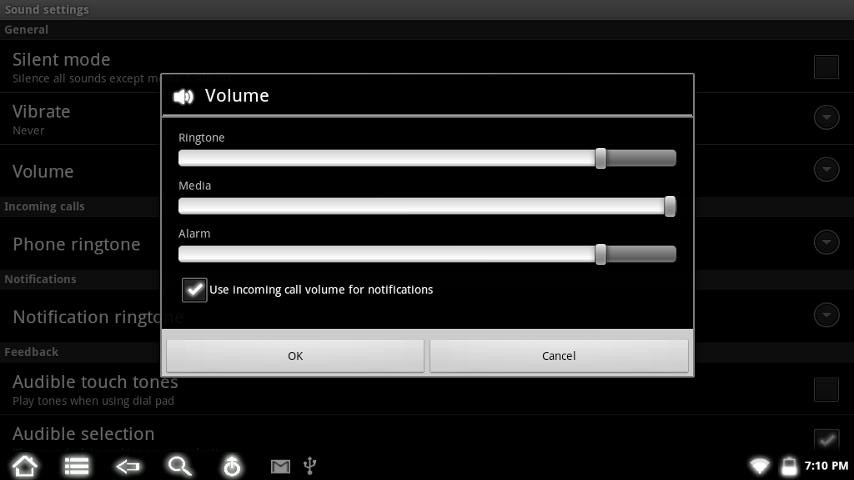Click the General section header
Viewport: 854px width, 480px height.
(26, 30)
